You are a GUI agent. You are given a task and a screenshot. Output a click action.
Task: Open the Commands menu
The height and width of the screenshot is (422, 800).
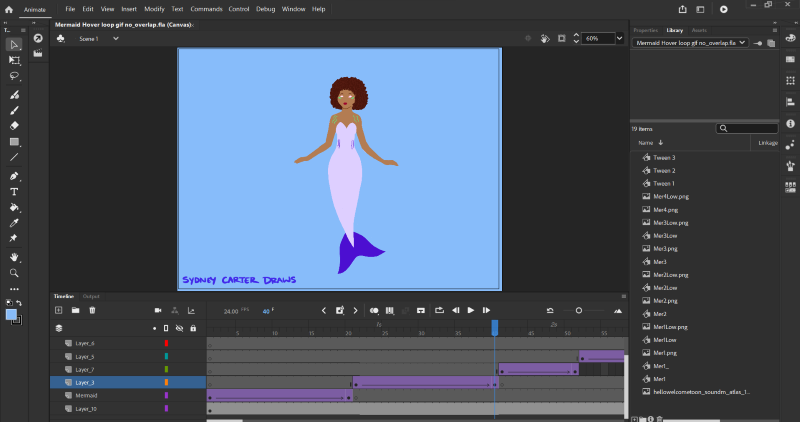pos(206,9)
